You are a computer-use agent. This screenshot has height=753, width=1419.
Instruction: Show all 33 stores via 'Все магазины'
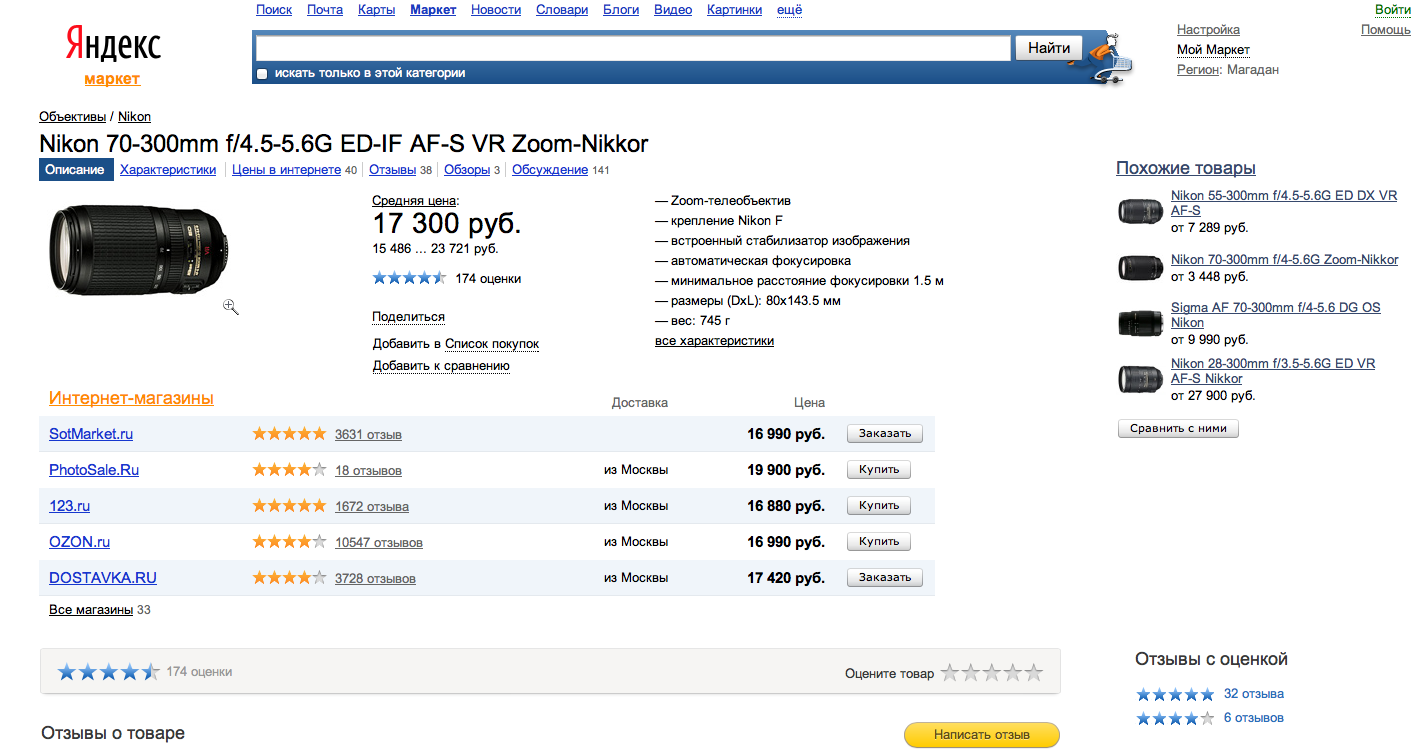point(91,610)
